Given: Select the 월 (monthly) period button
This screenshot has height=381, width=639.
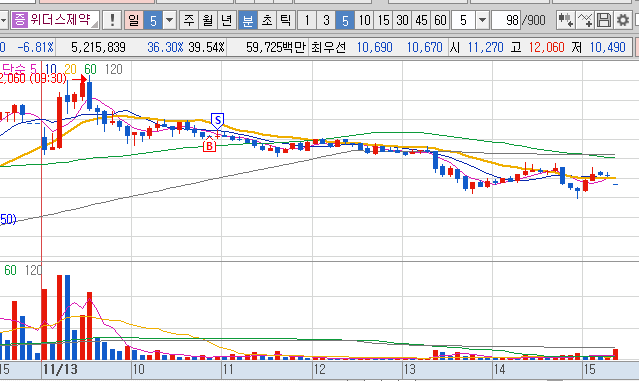Looking at the screenshot, I should (208, 20).
